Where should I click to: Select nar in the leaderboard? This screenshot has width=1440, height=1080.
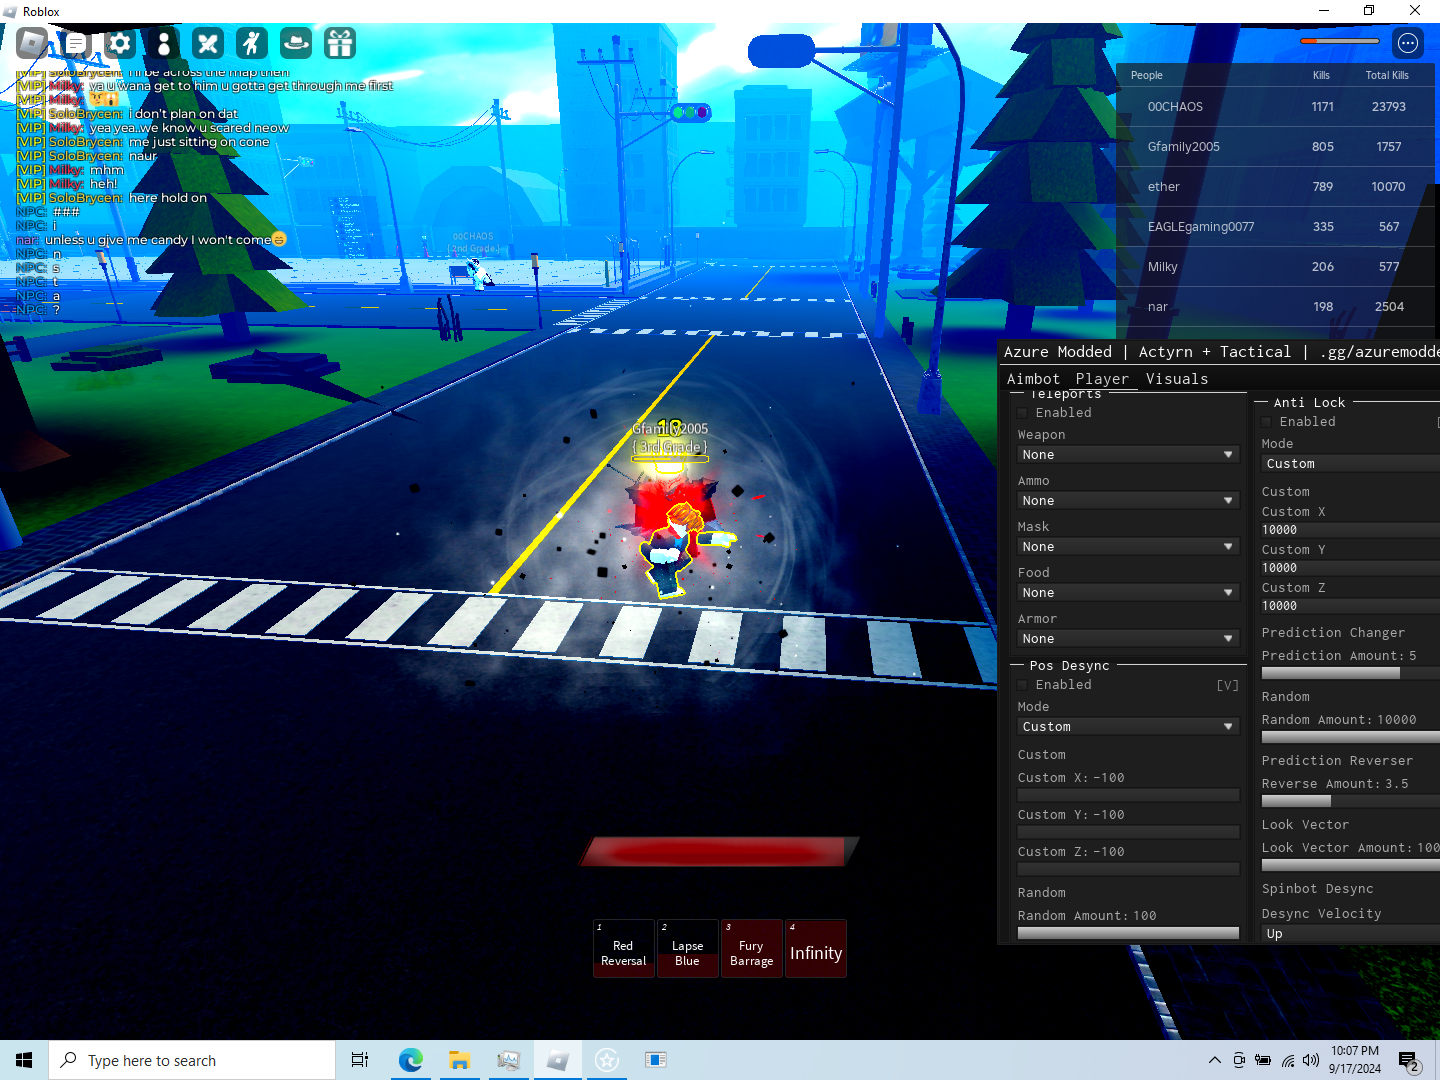pyautogui.click(x=1276, y=307)
